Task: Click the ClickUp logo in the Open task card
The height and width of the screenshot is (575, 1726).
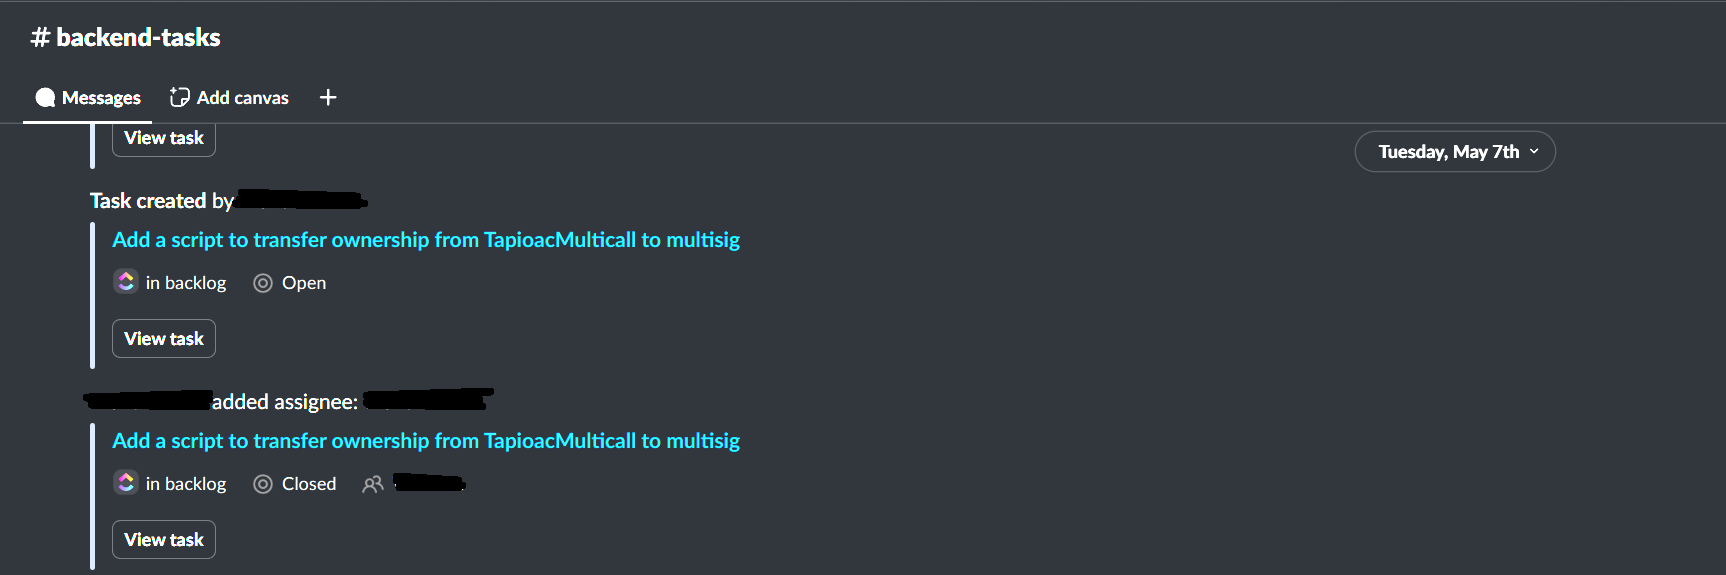Action: coord(125,282)
